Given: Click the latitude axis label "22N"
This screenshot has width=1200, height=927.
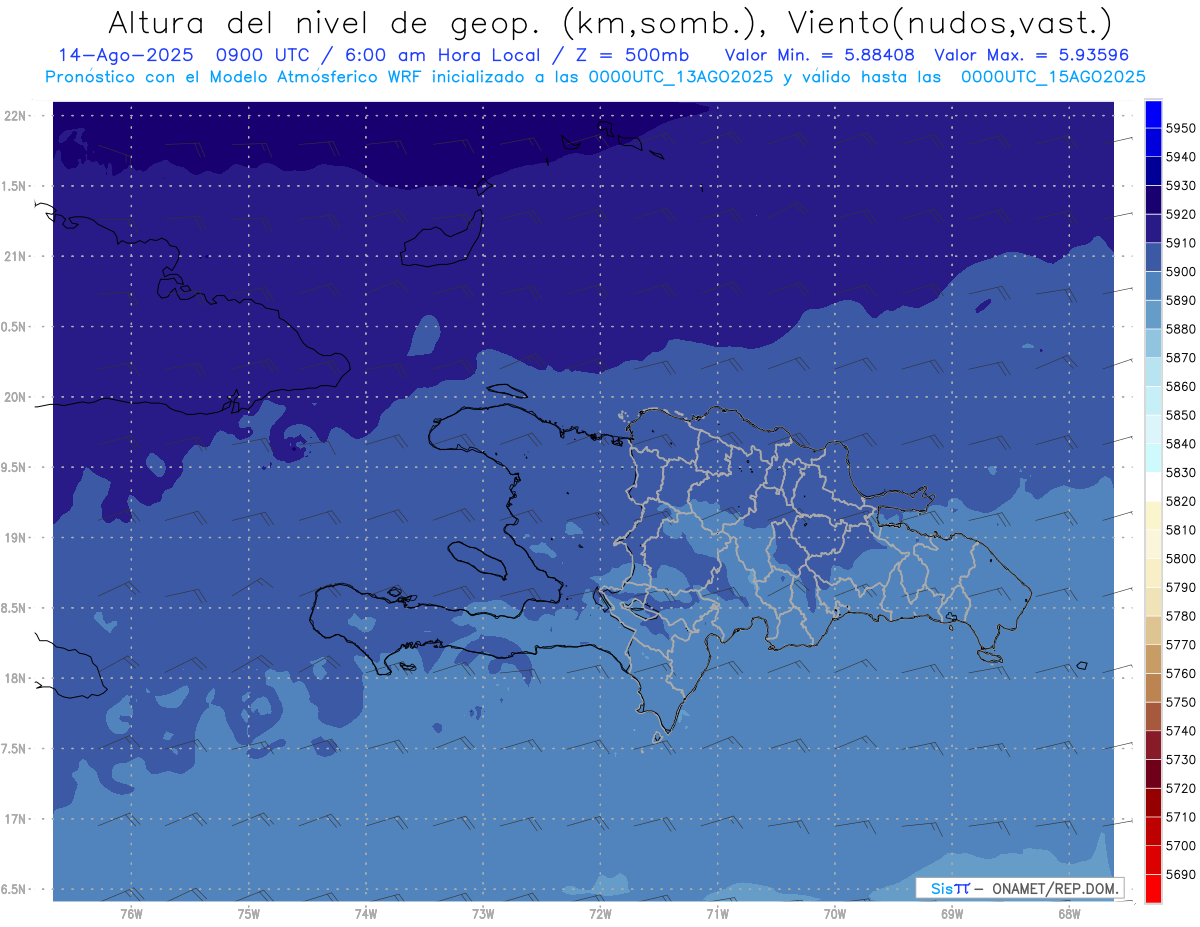Looking at the screenshot, I should tap(16, 116).
